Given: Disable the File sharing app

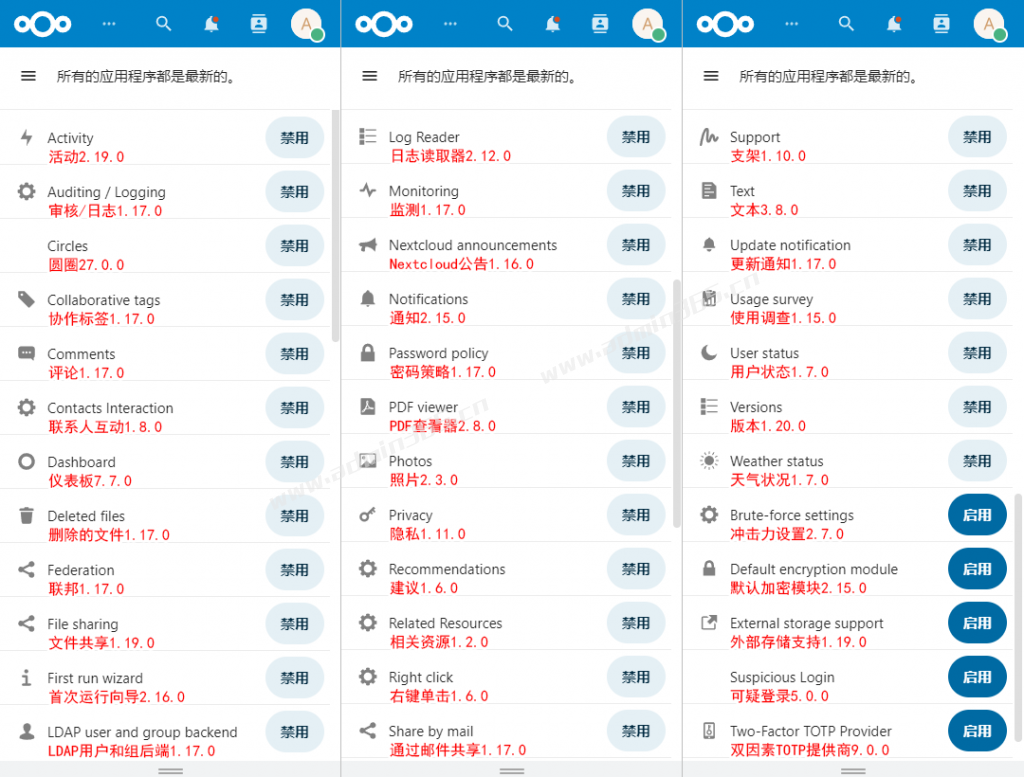Looking at the screenshot, I should coord(295,624).
